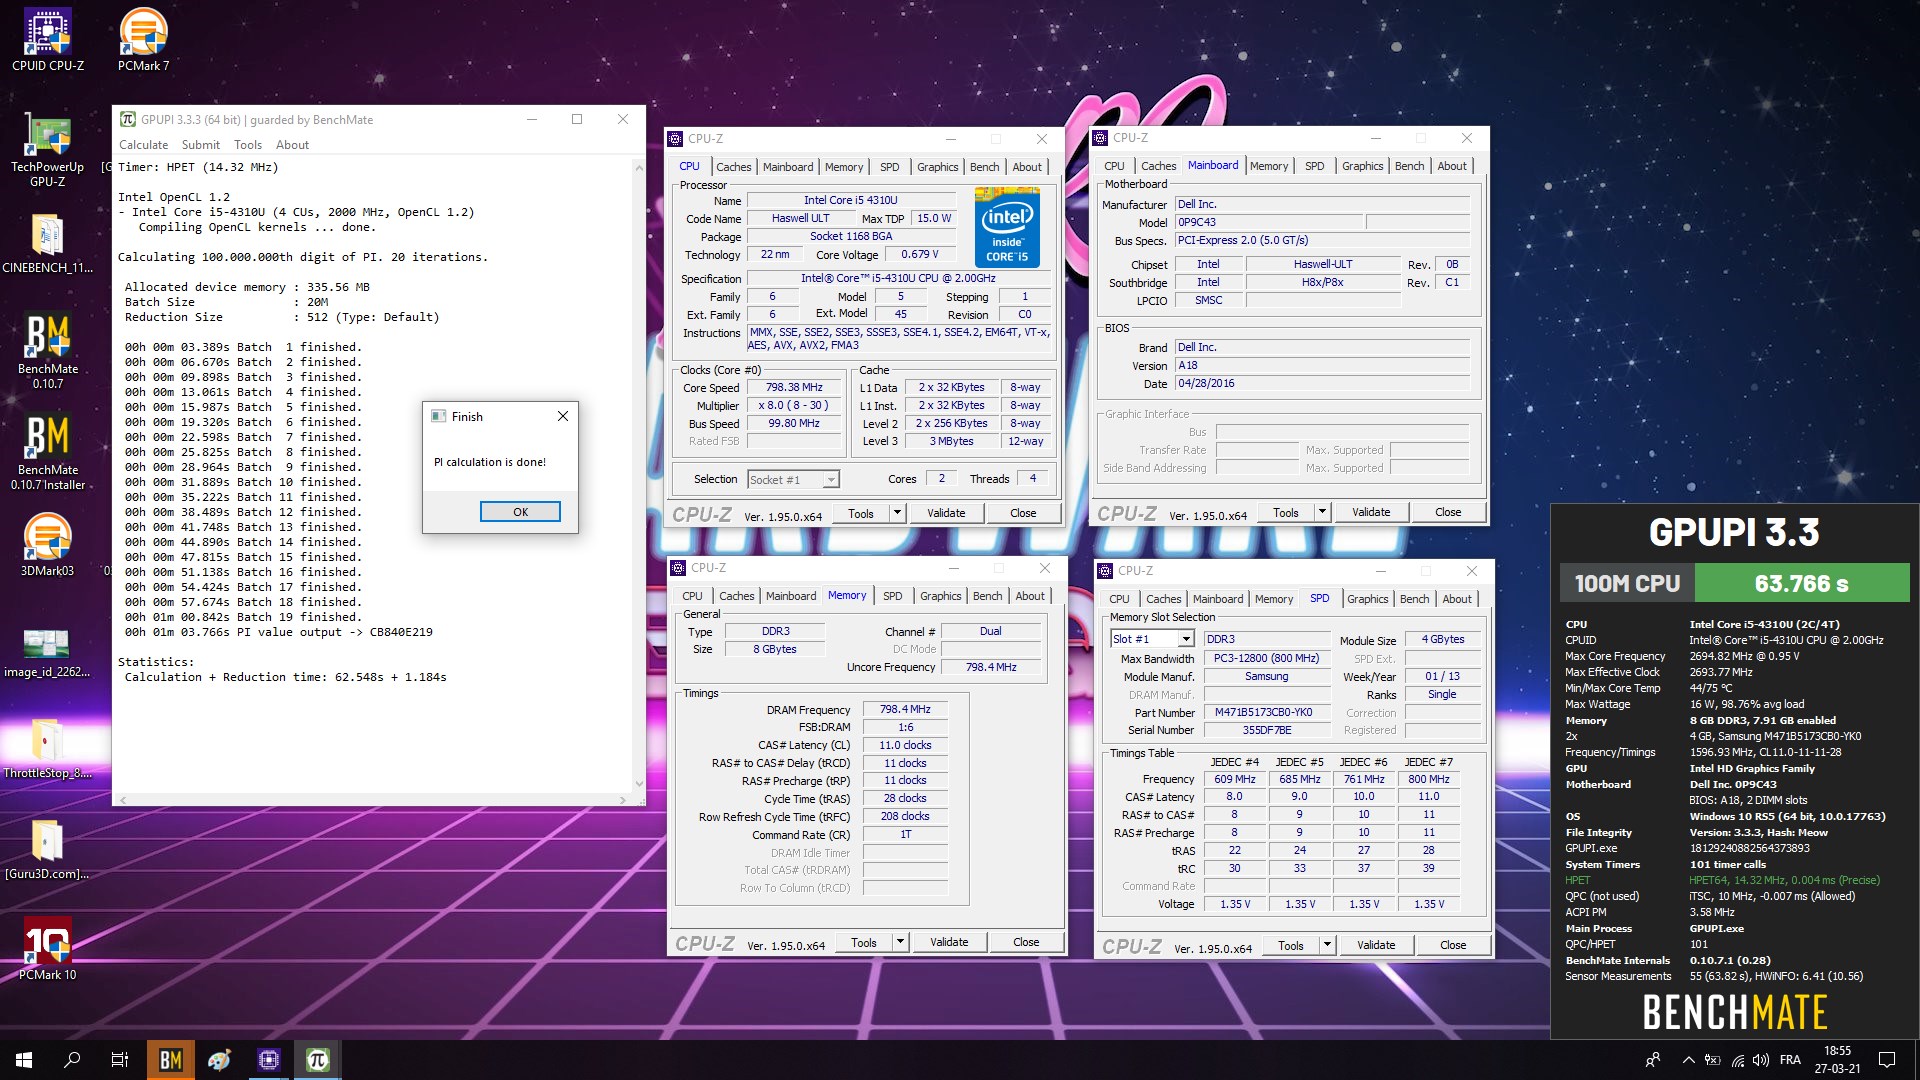Screen dimensions: 1920x1080
Task: Click Validate in Mainboard window
Action: [x=1371, y=512]
